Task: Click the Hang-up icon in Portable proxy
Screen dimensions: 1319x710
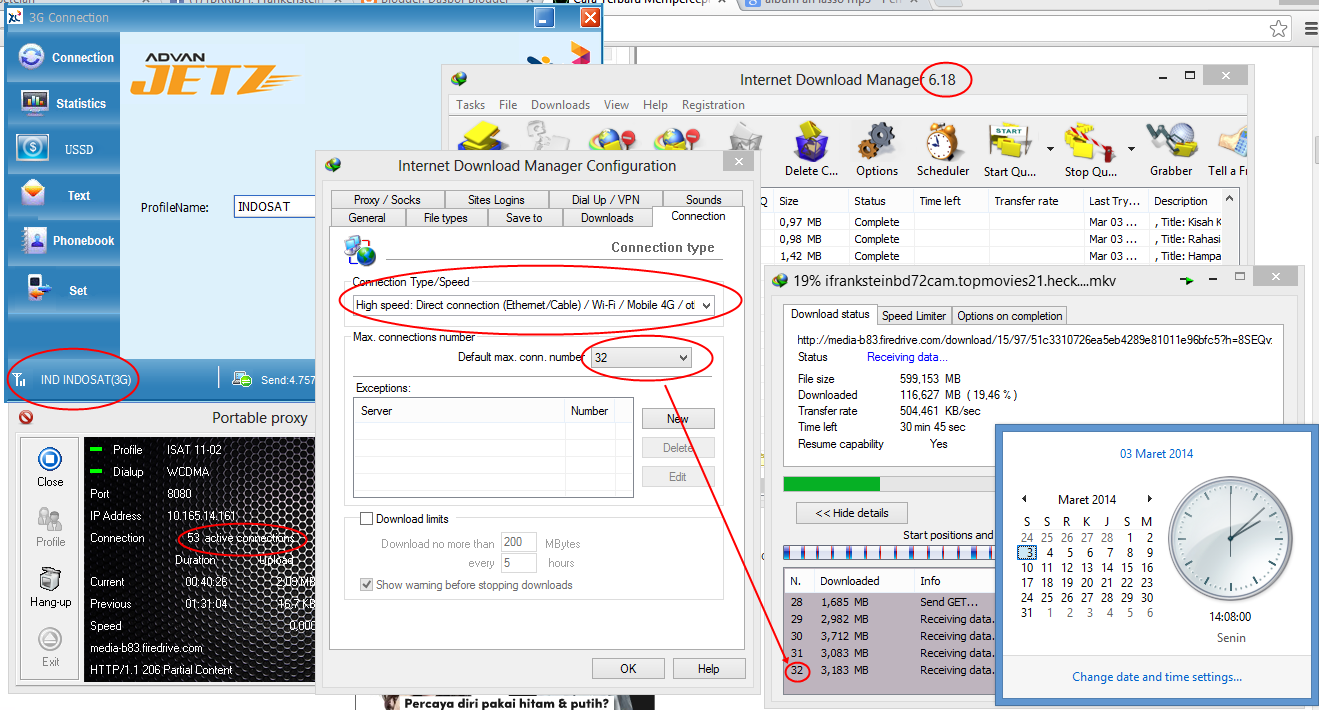Action: pyautogui.click(x=50, y=588)
